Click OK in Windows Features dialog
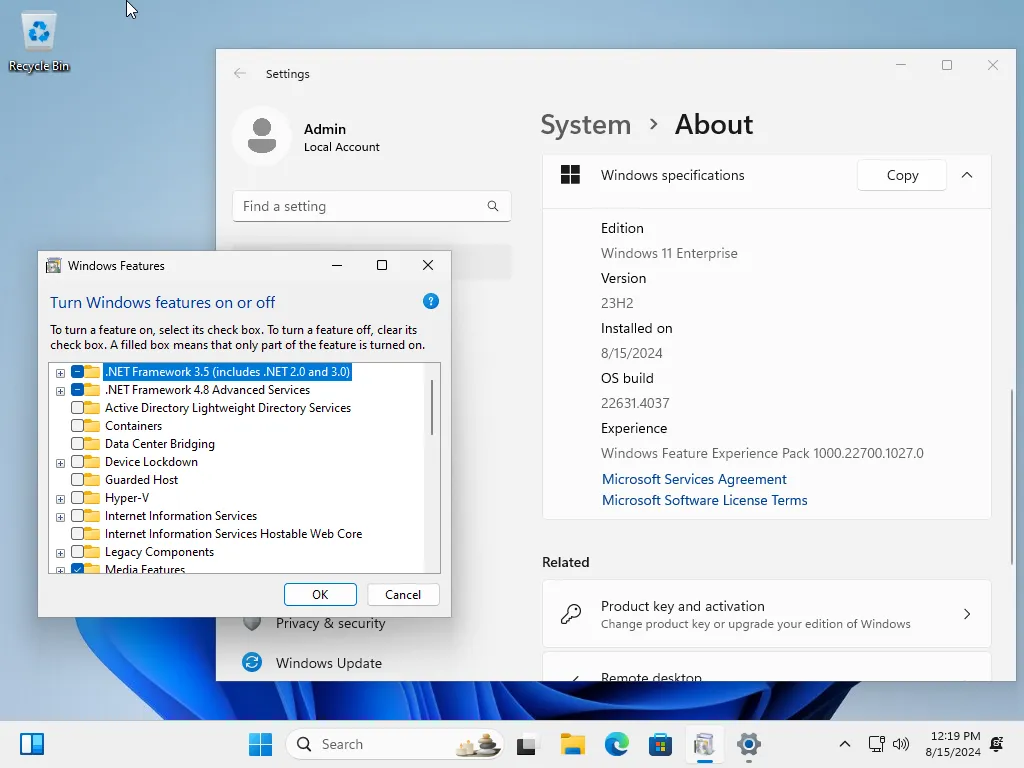Image resolution: width=1024 pixels, height=768 pixels. 320,594
